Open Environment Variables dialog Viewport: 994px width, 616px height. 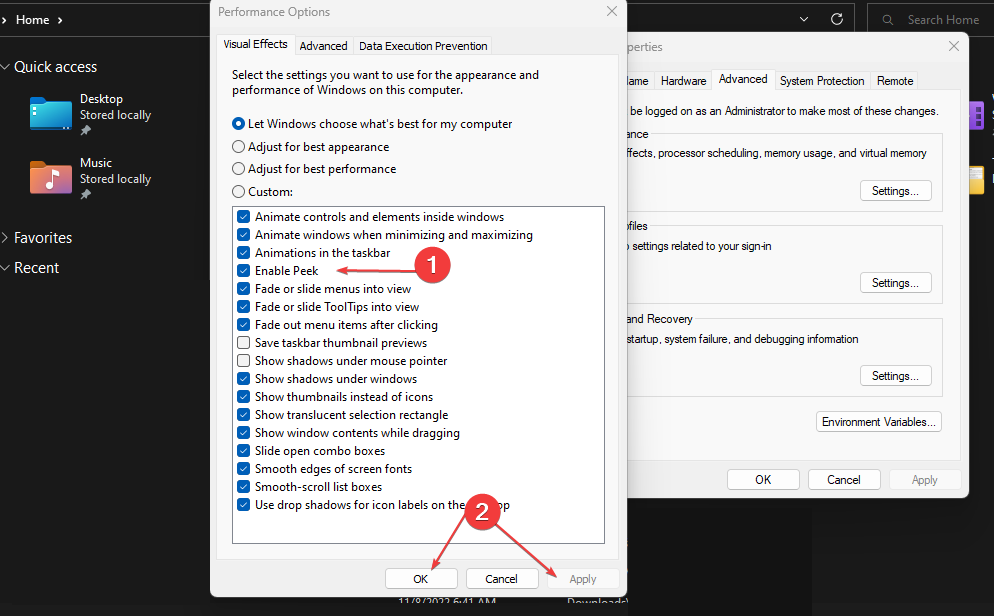pos(879,422)
